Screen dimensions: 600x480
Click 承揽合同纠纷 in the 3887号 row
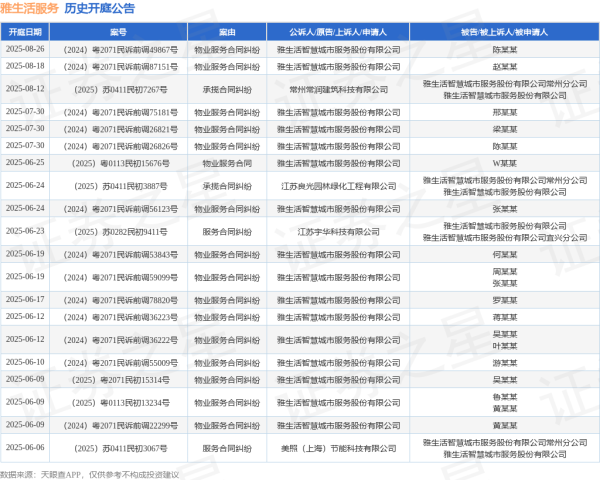point(227,186)
